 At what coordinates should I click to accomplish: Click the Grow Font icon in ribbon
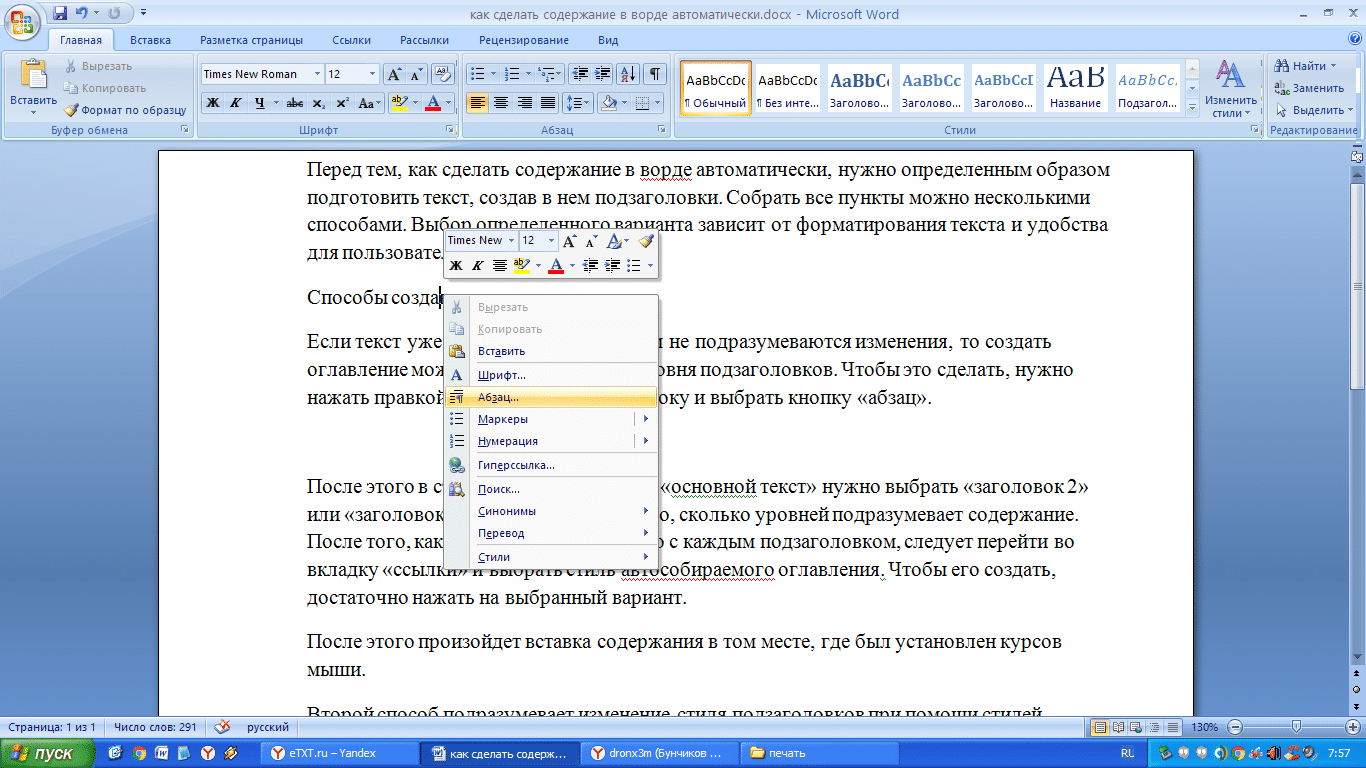pos(394,74)
